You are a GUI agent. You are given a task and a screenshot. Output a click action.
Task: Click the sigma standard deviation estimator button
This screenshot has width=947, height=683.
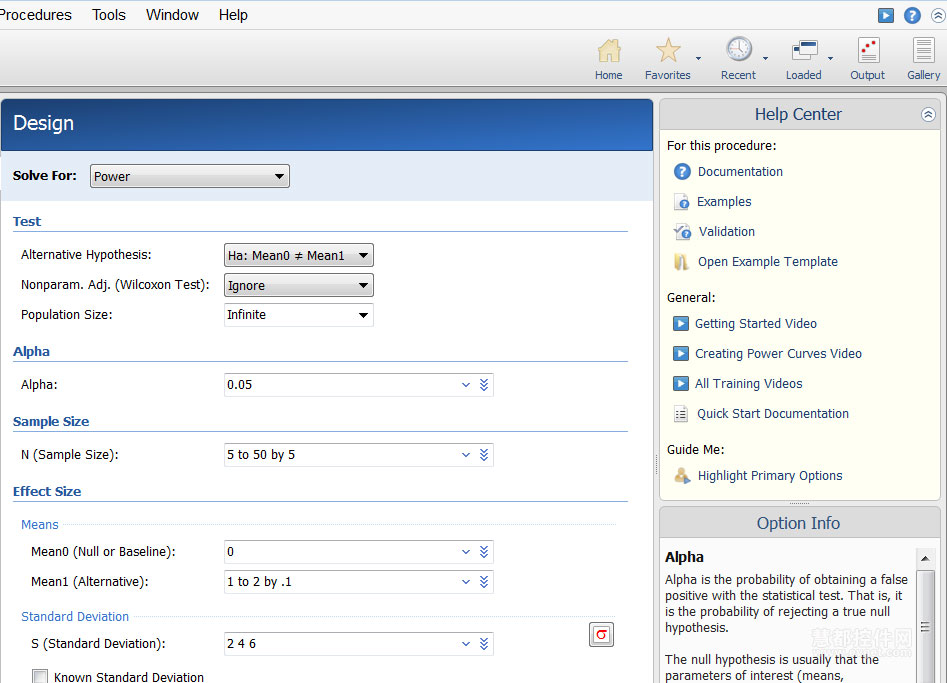[x=602, y=635]
